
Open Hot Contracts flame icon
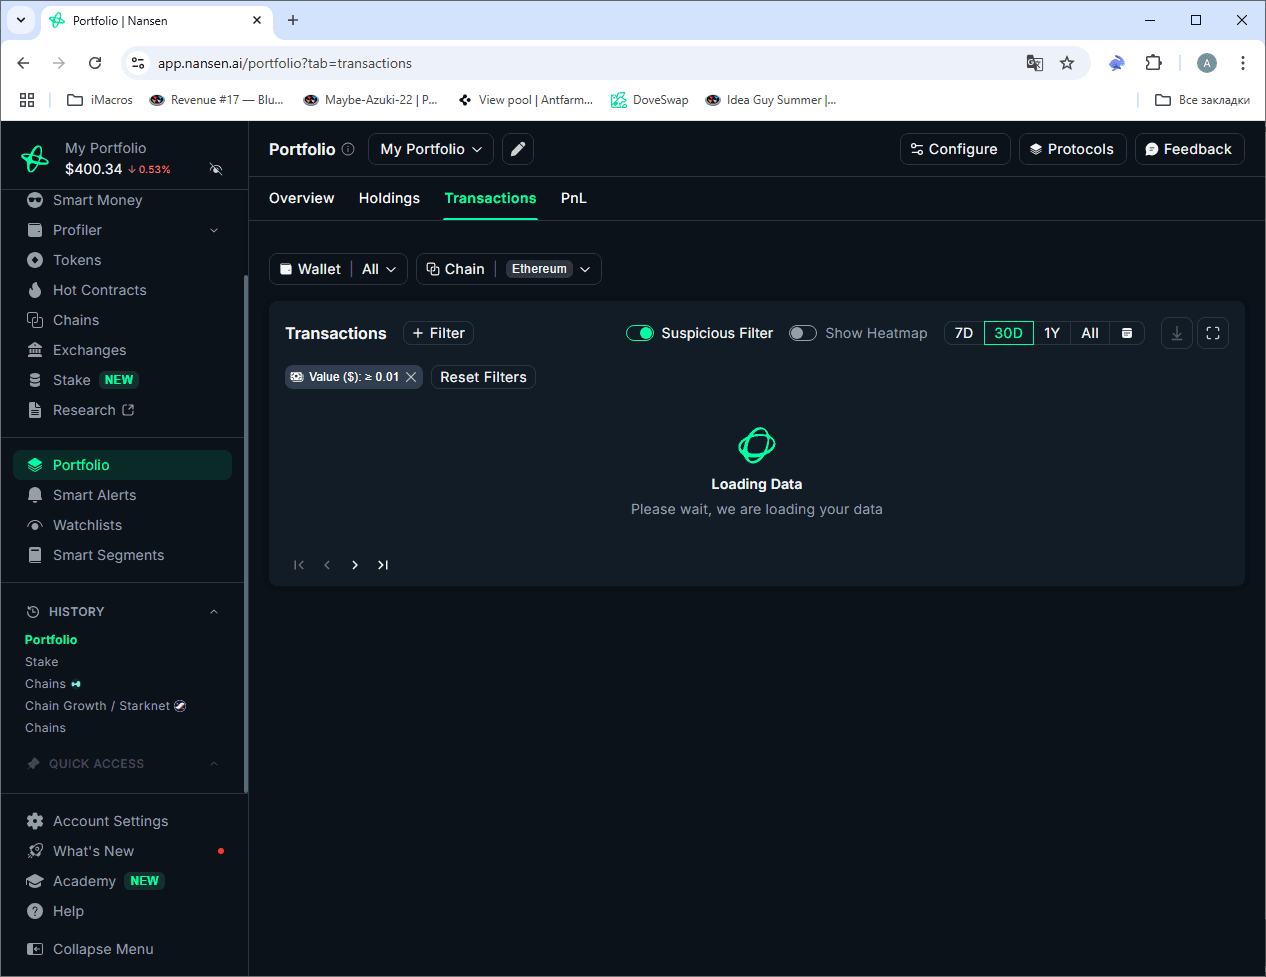[x=35, y=290]
